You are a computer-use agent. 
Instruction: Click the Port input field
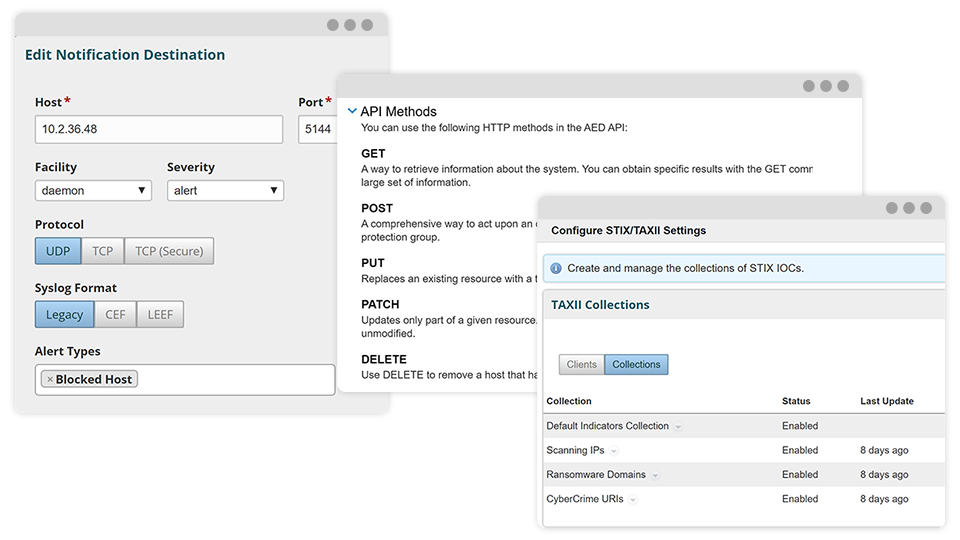[x=318, y=130]
